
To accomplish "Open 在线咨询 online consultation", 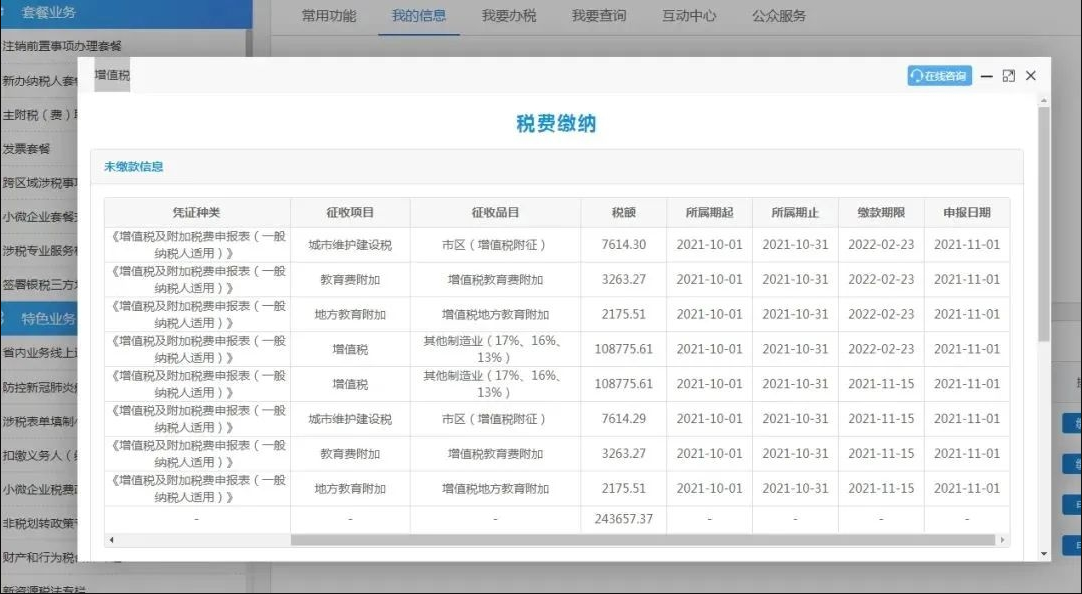I will pyautogui.click(x=939, y=76).
